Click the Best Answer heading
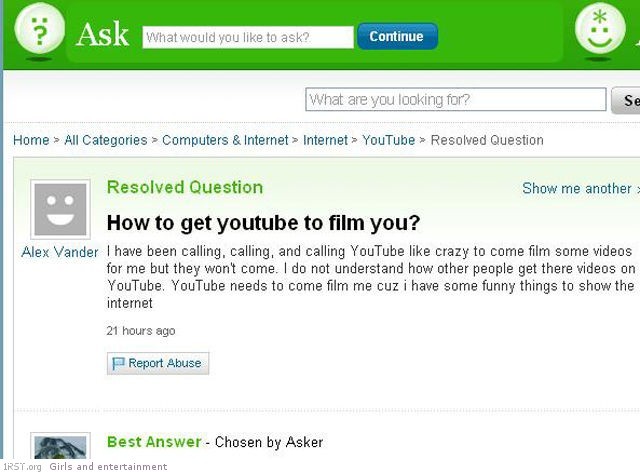Screen dimensions: 640x472 [154, 442]
